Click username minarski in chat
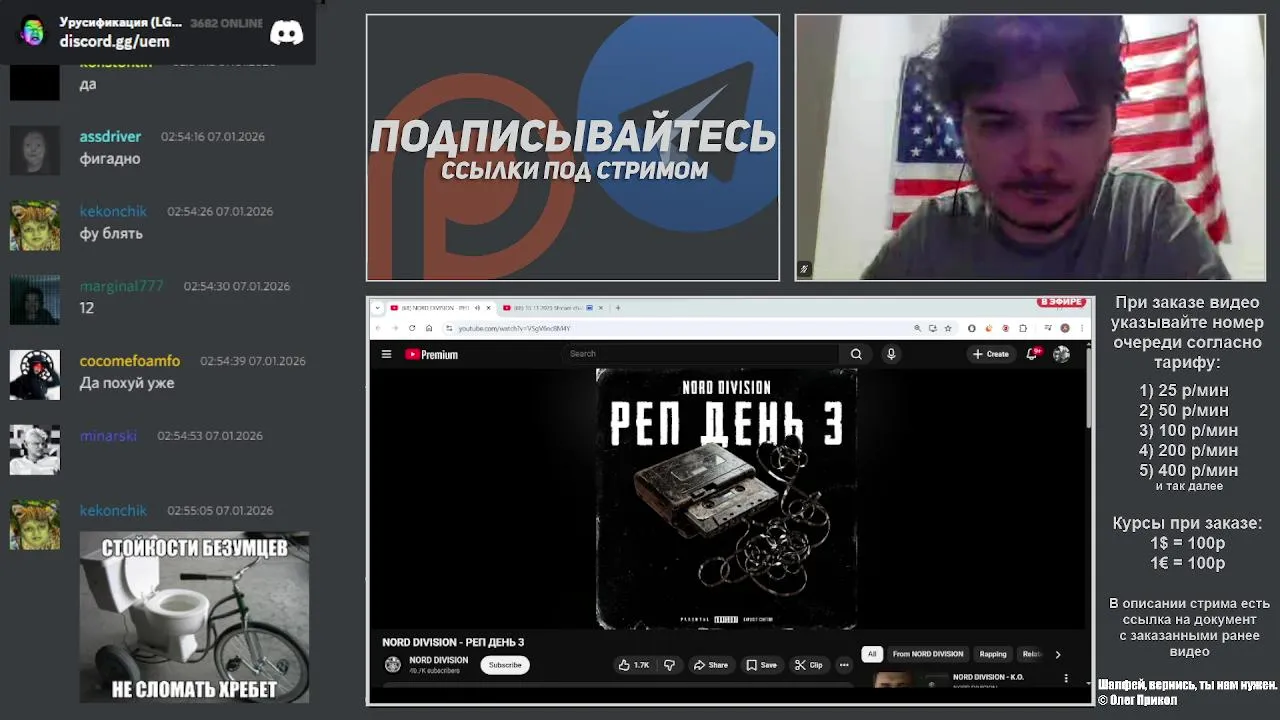This screenshot has height=720, width=1280. [108, 436]
